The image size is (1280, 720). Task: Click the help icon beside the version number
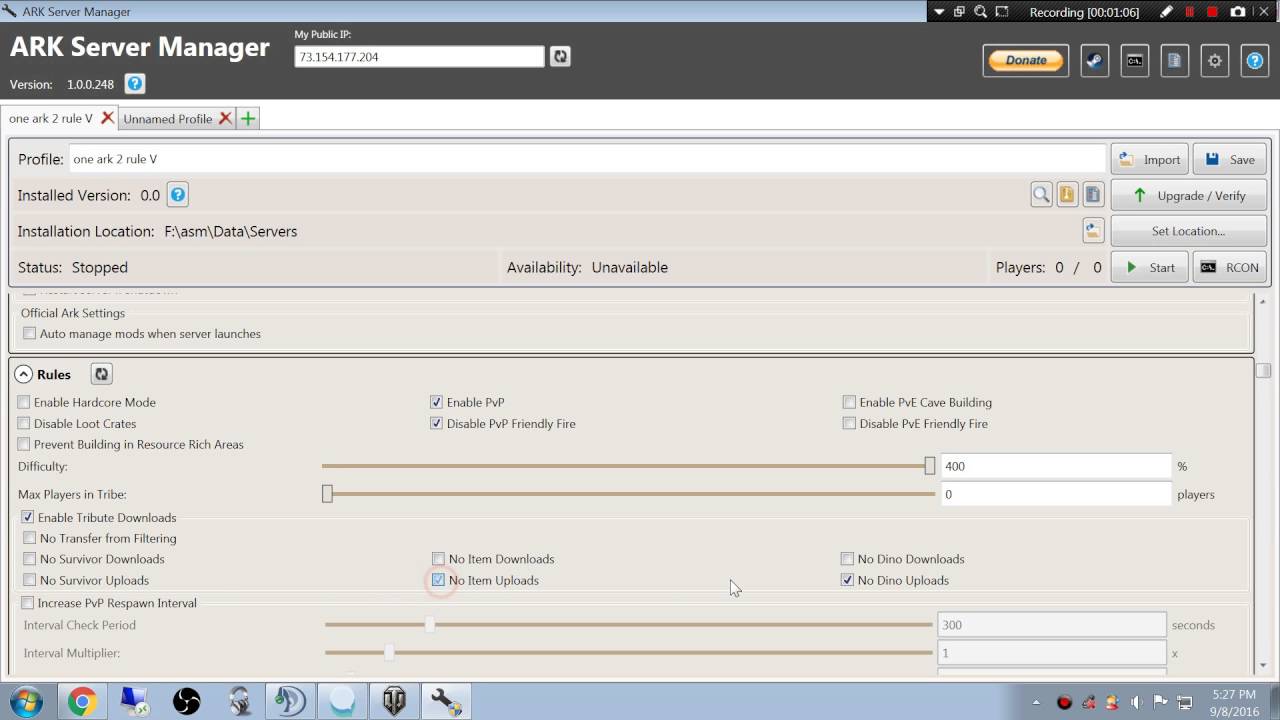tap(135, 84)
